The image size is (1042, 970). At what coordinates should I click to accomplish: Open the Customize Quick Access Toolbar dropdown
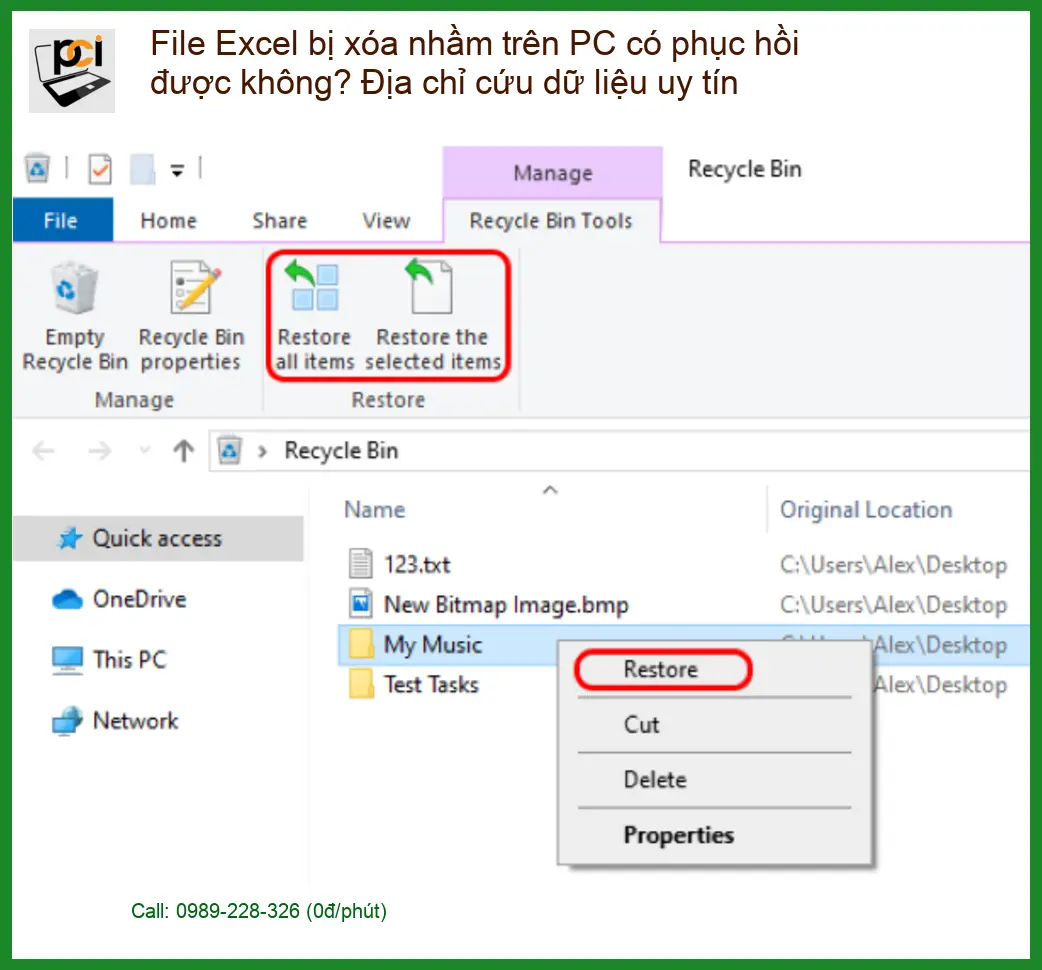pos(177,171)
